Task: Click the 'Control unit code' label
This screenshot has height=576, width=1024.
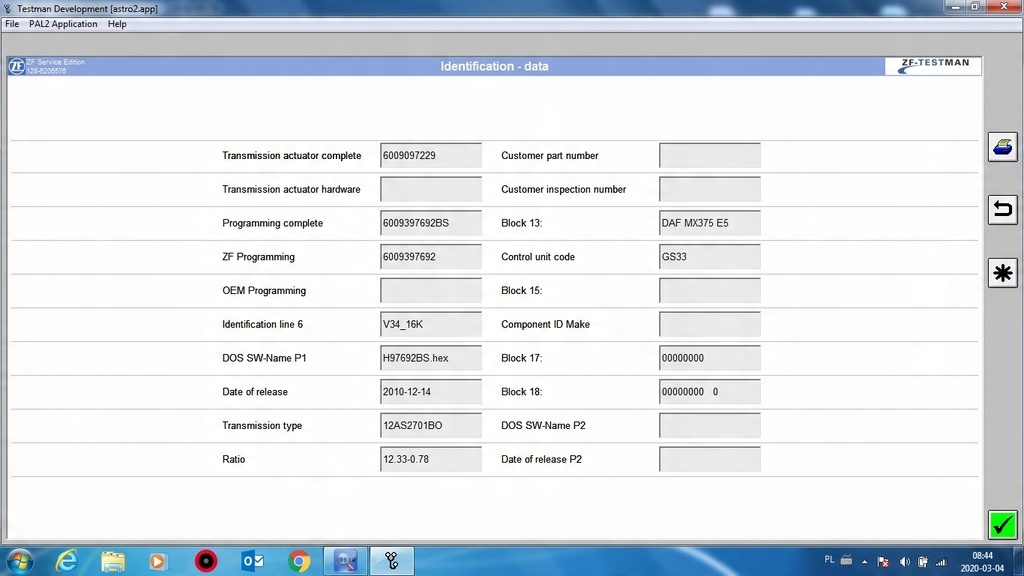Action: tap(538, 257)
